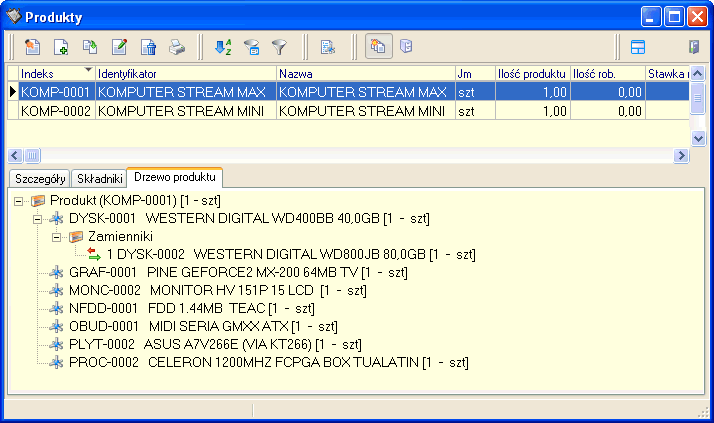Maximize the Produkty window
Screen dimensions: 714x423
click(x=674, y=17)
